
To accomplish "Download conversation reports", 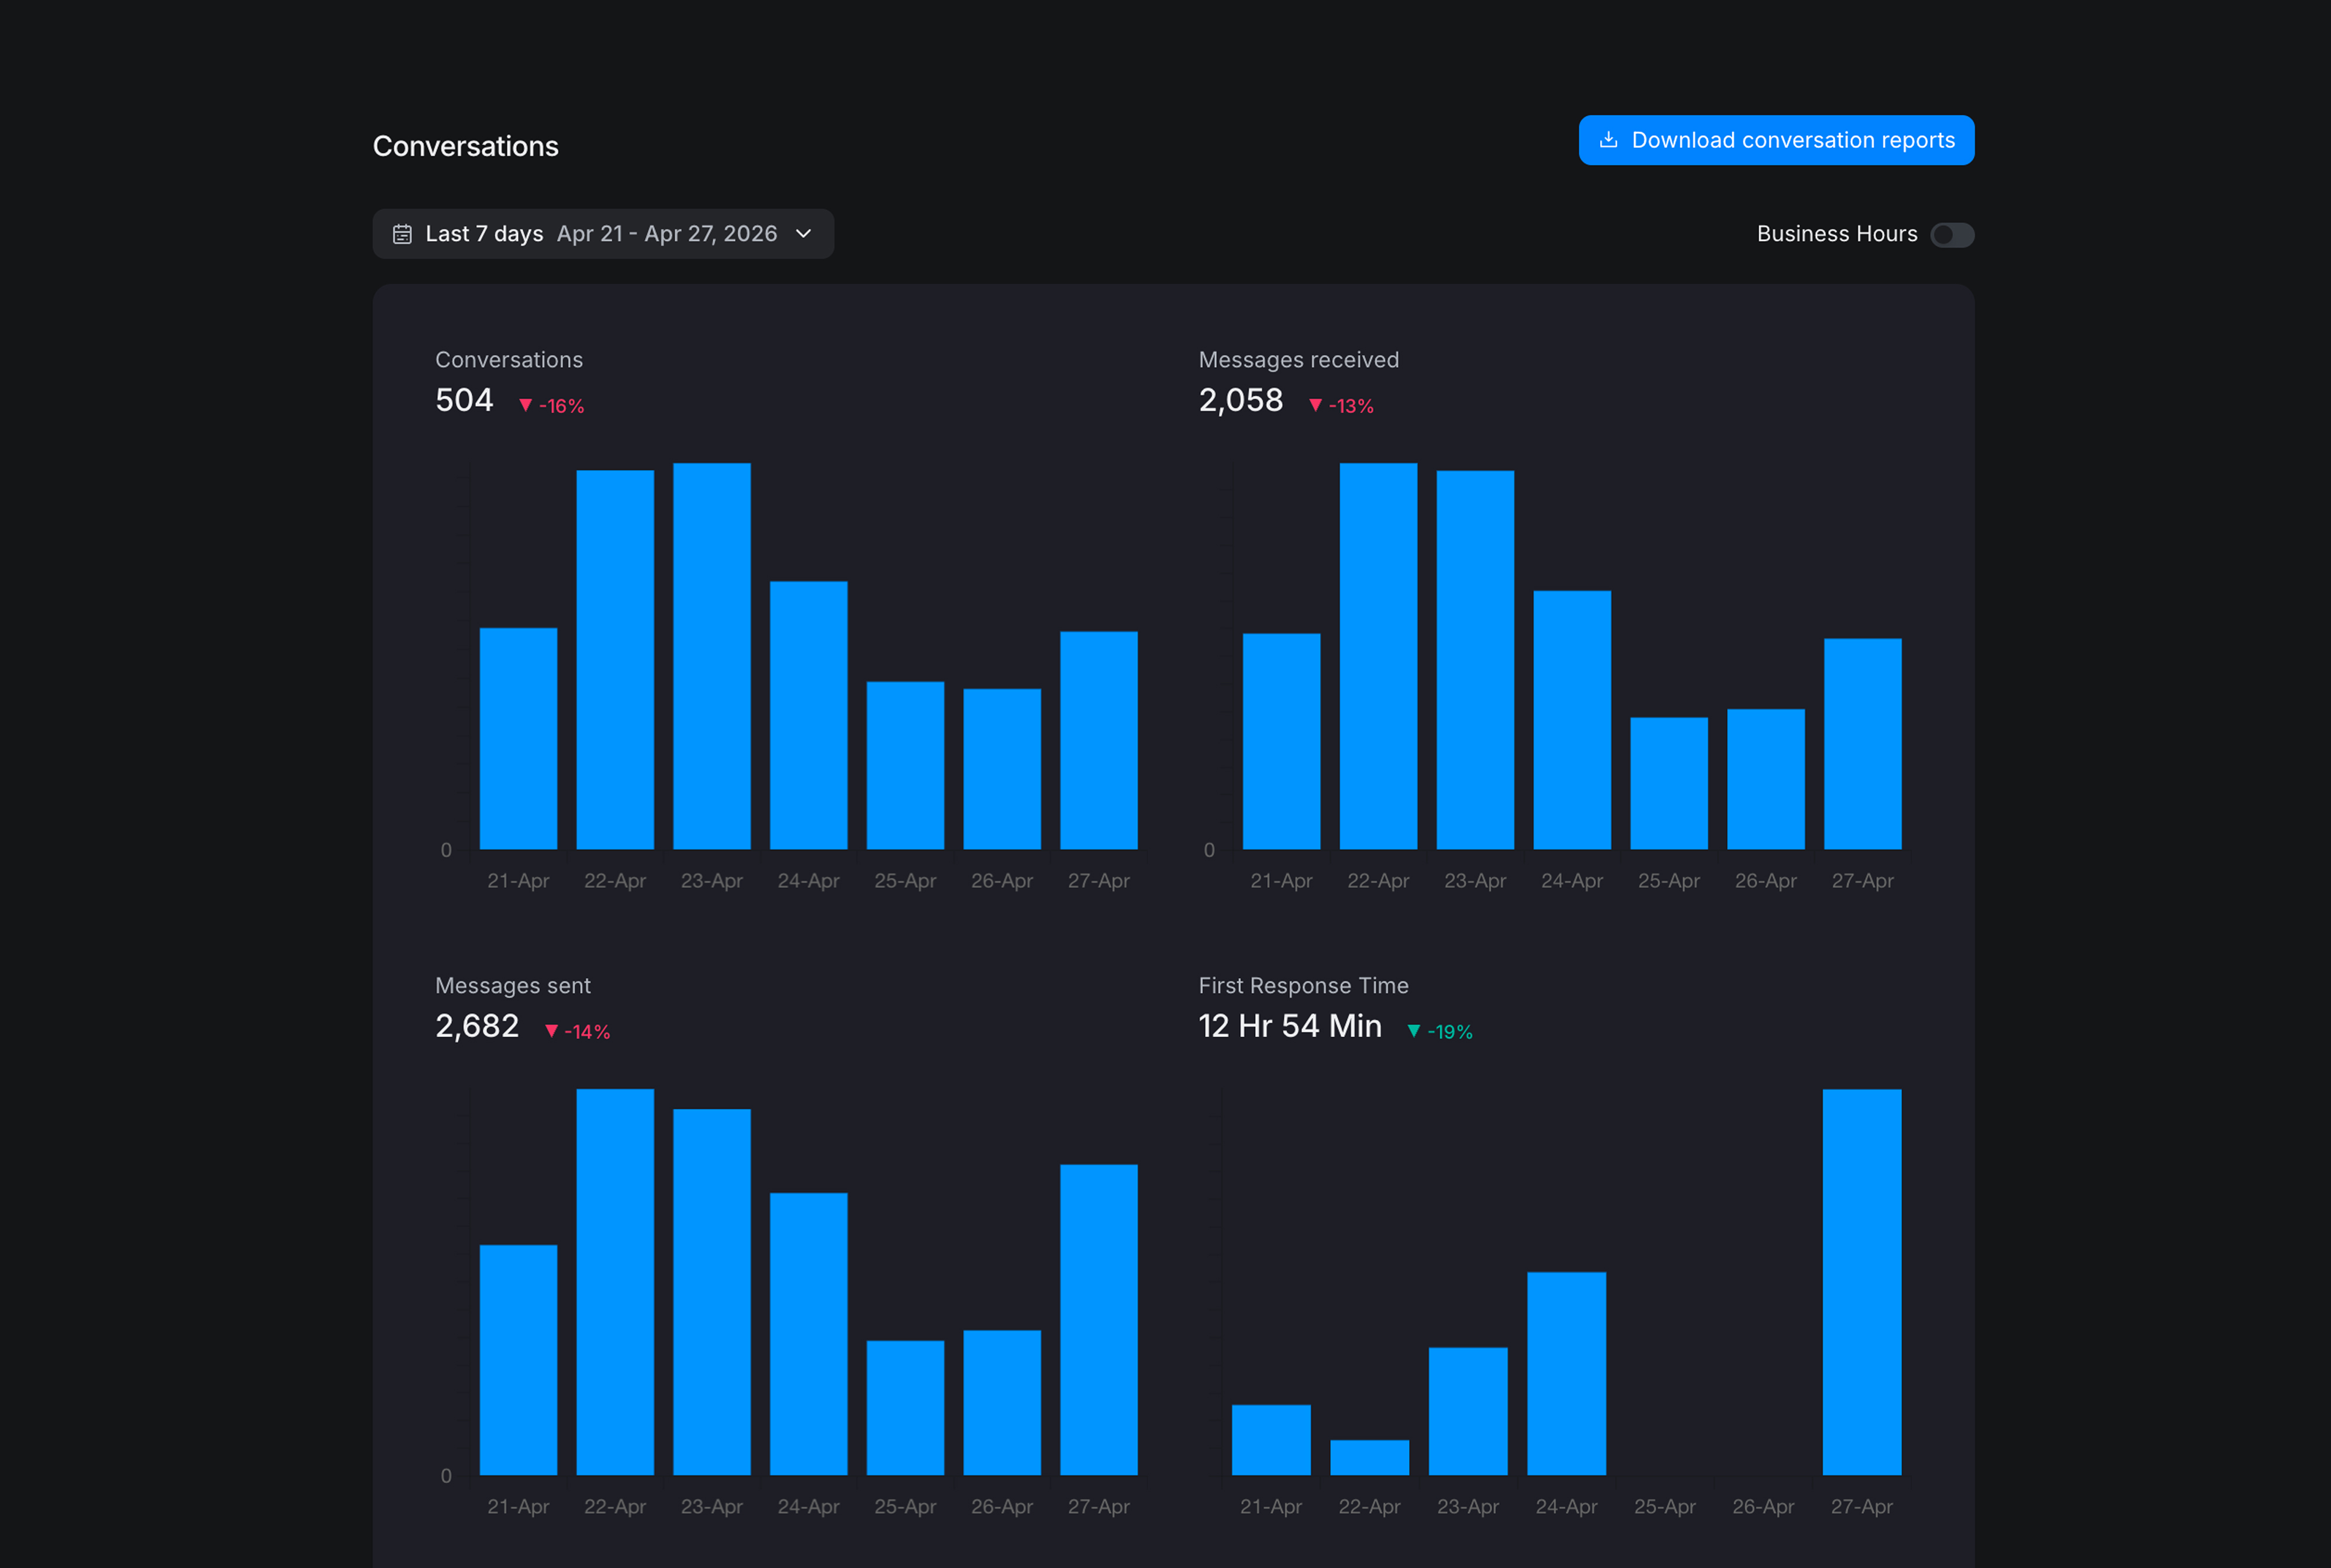I will tap(1776, 140).
